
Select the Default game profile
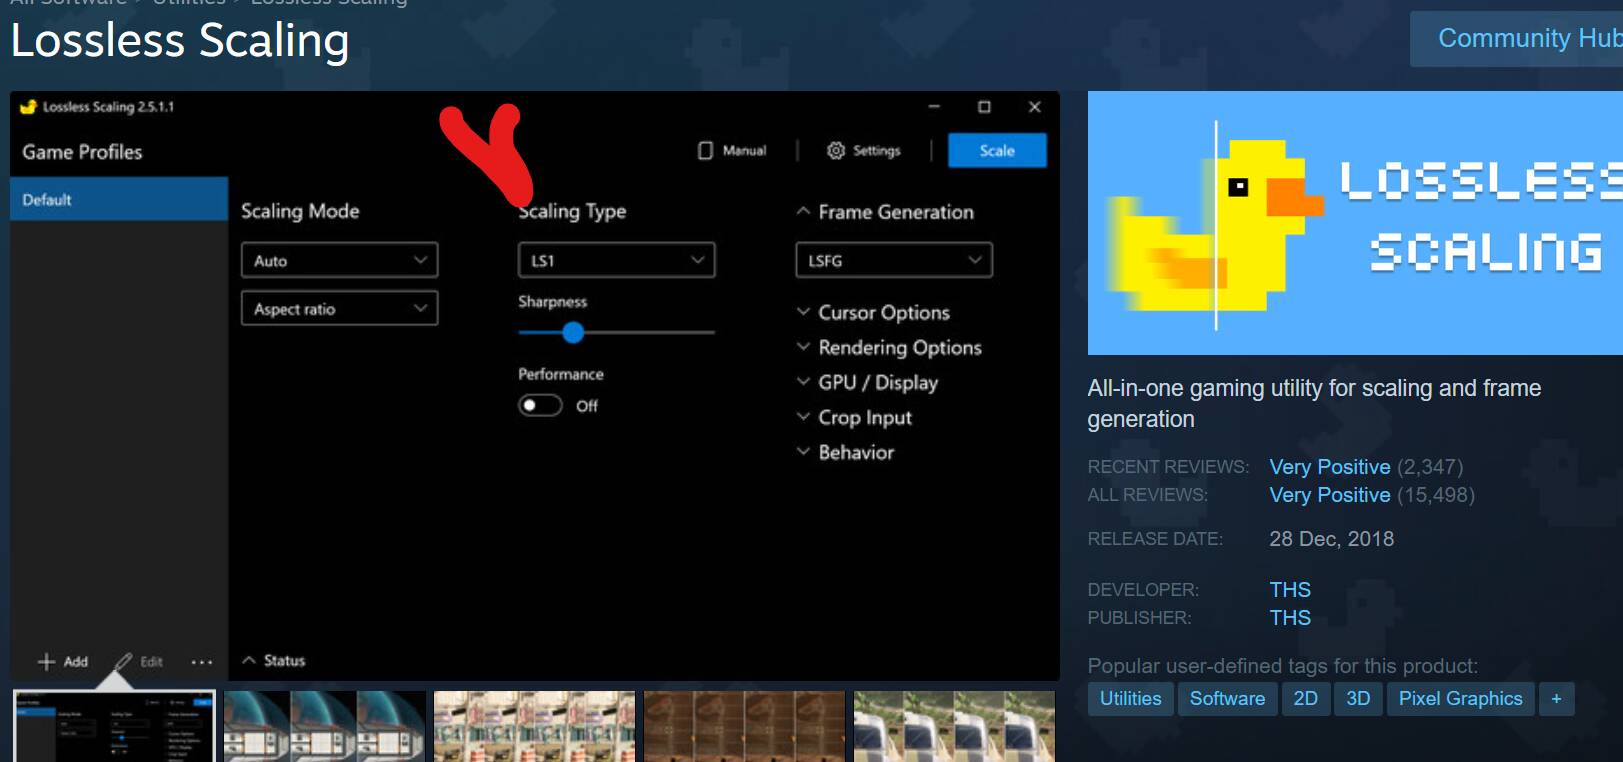(x=119, y=200)
